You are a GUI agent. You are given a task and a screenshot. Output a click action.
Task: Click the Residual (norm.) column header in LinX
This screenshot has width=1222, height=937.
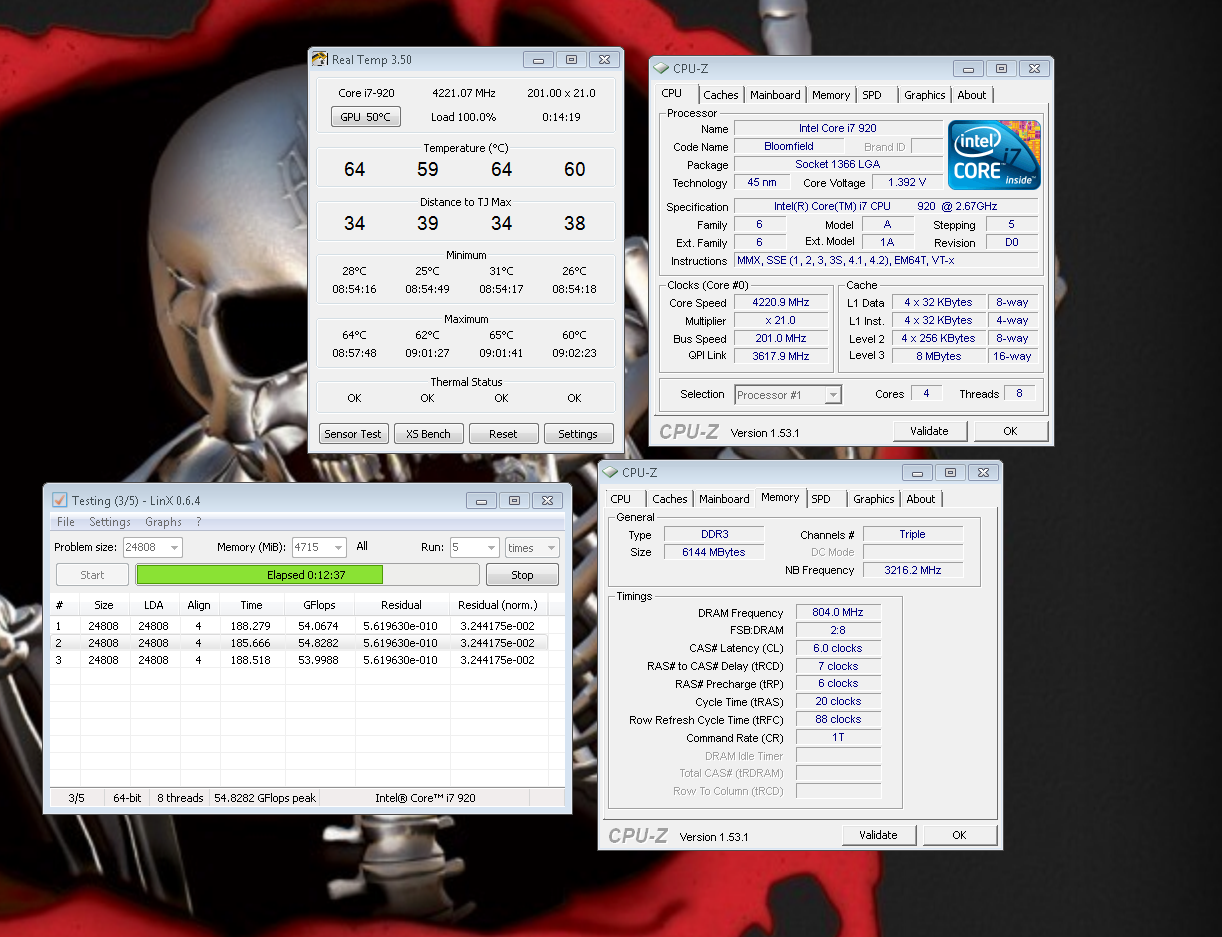coord(498,605)
